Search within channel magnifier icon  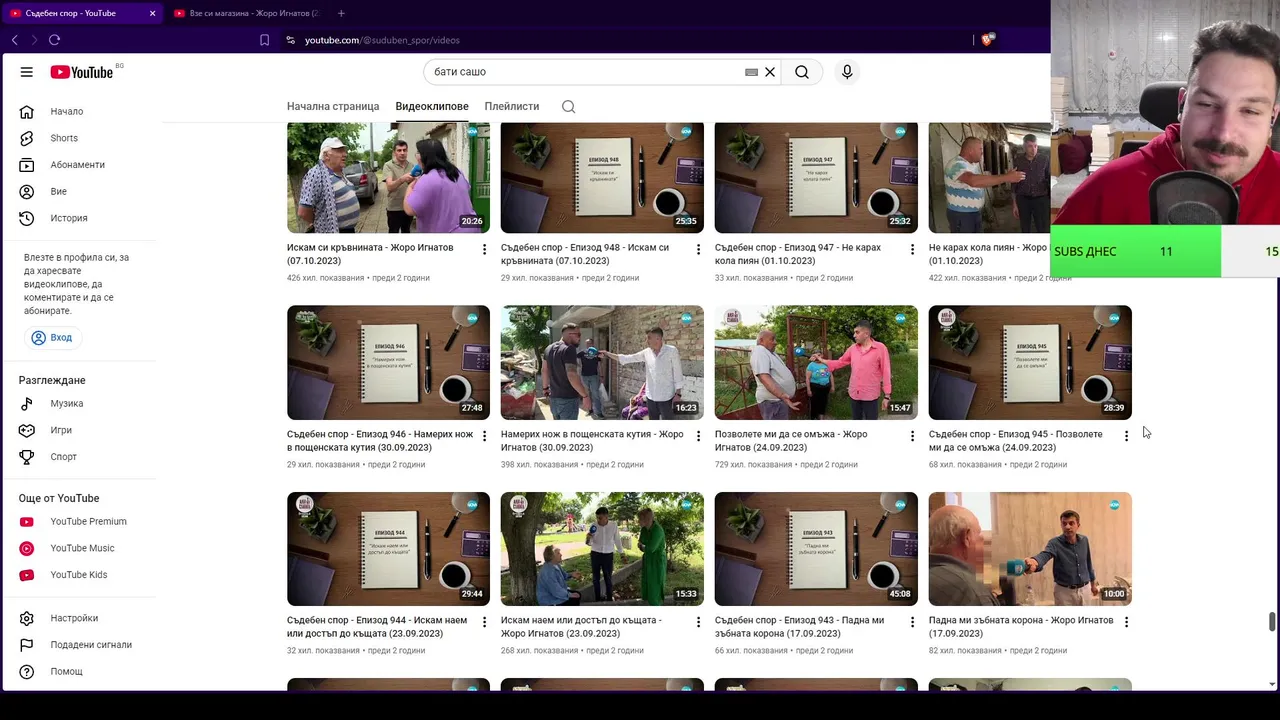569,107
